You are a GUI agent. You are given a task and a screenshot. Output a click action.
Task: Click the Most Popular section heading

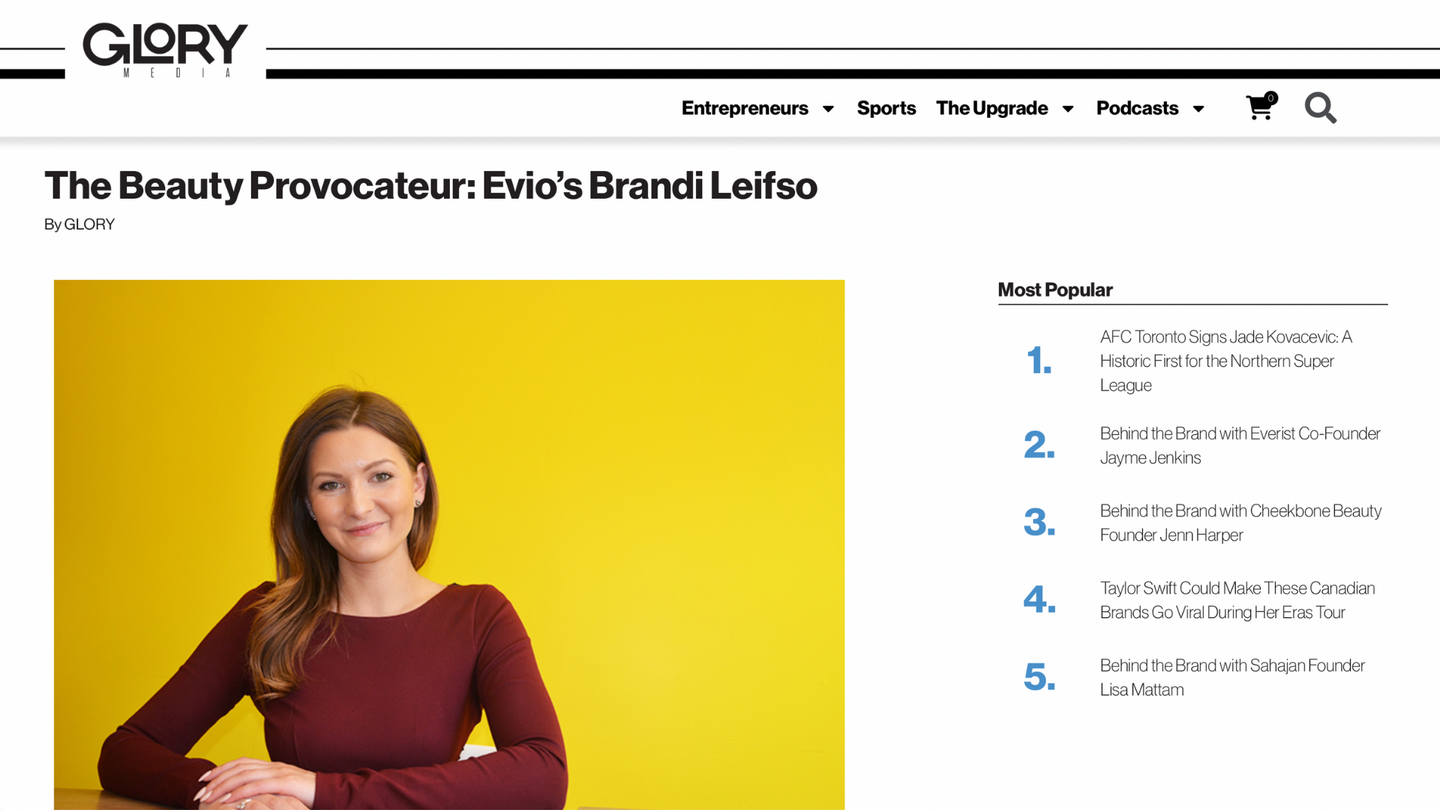[1055, 290]
